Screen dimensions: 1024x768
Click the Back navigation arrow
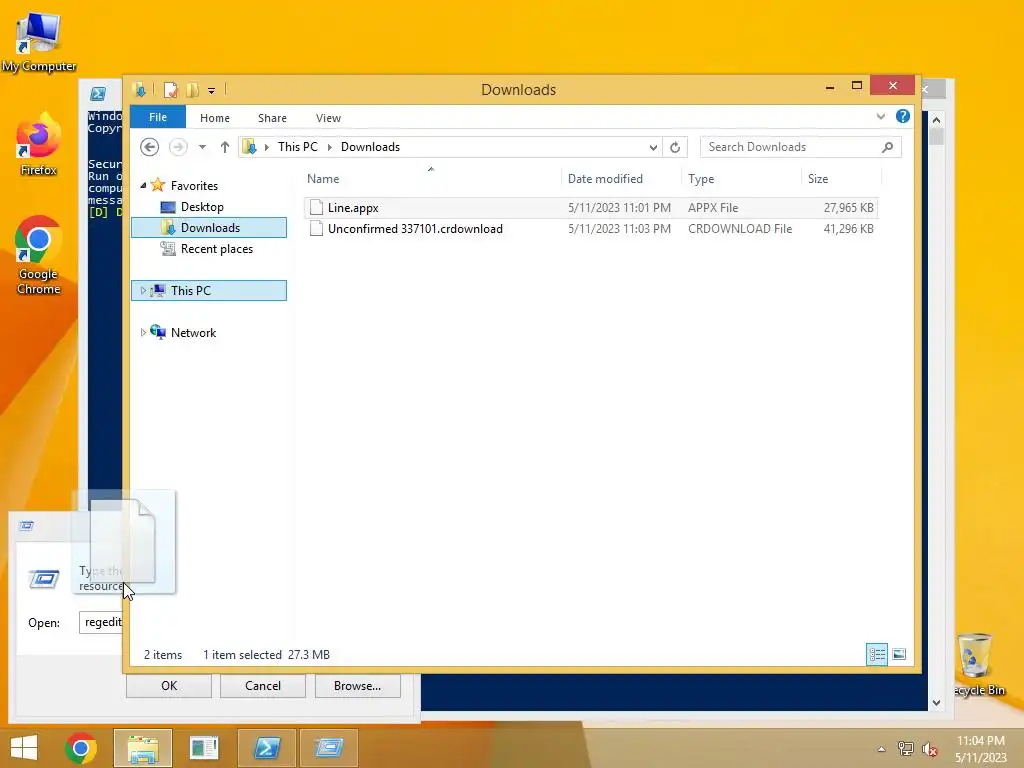(x=150, y=147)
